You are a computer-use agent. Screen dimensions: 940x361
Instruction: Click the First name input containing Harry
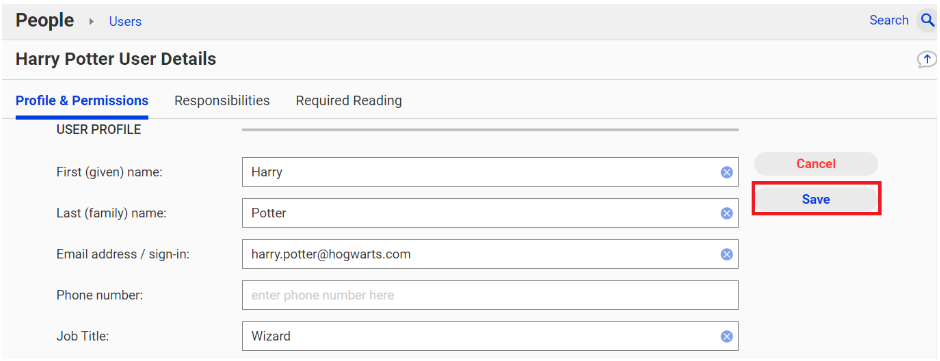tap(490, 172)
